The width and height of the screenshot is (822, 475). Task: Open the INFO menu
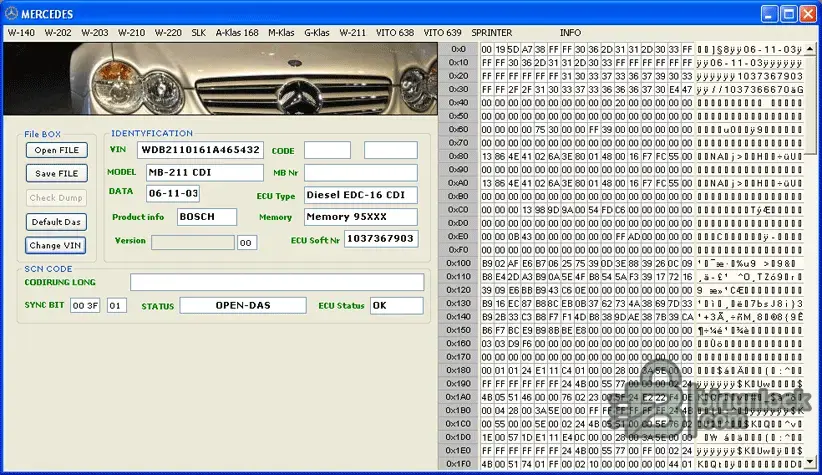click(570, 33)
